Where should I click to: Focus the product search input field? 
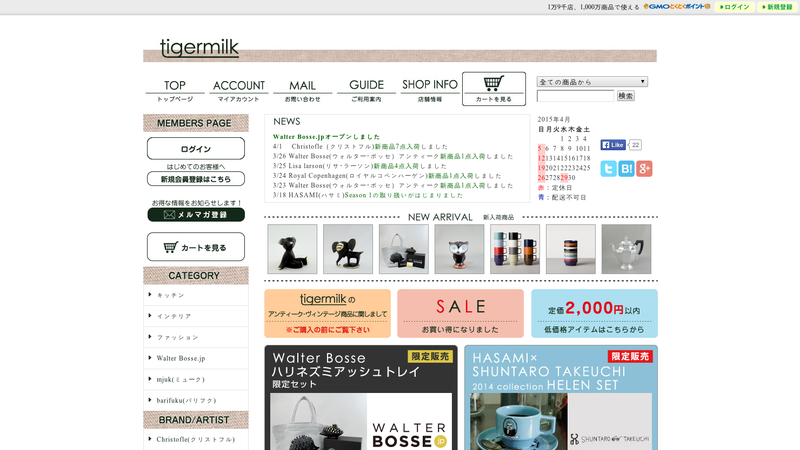pos(576,96)
